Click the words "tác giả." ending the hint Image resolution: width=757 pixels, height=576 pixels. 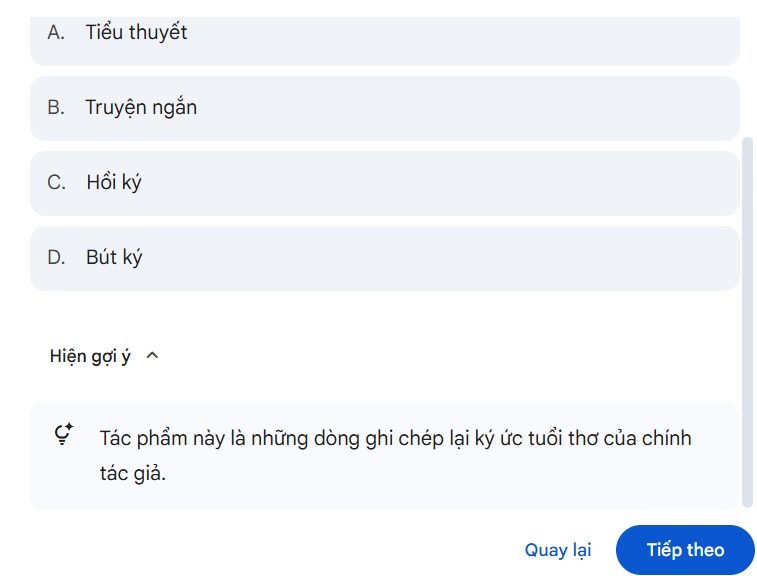(133, 473)
